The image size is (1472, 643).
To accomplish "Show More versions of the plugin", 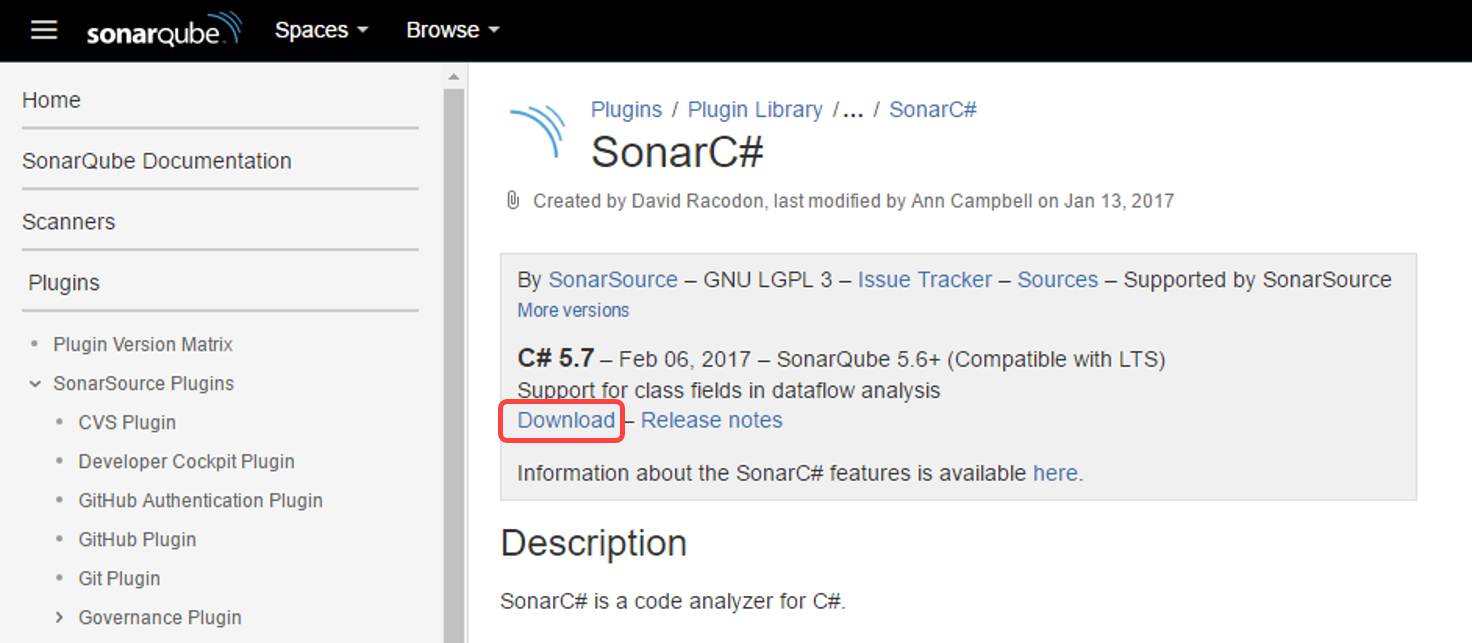I will (x=573, y=311).
